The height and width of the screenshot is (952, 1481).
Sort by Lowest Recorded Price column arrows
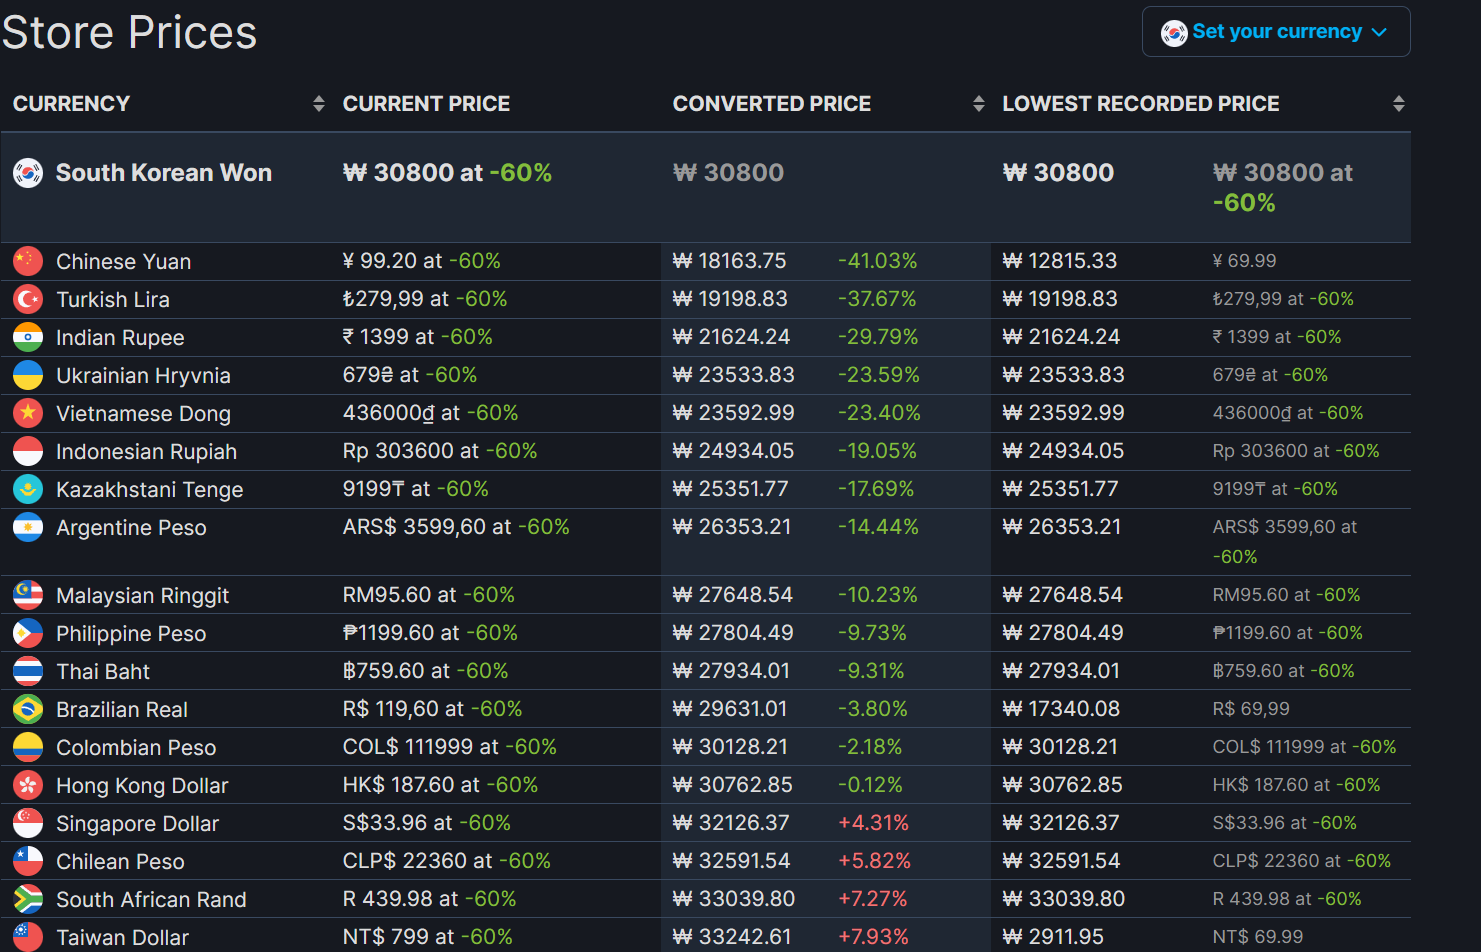click(1398, 104)
